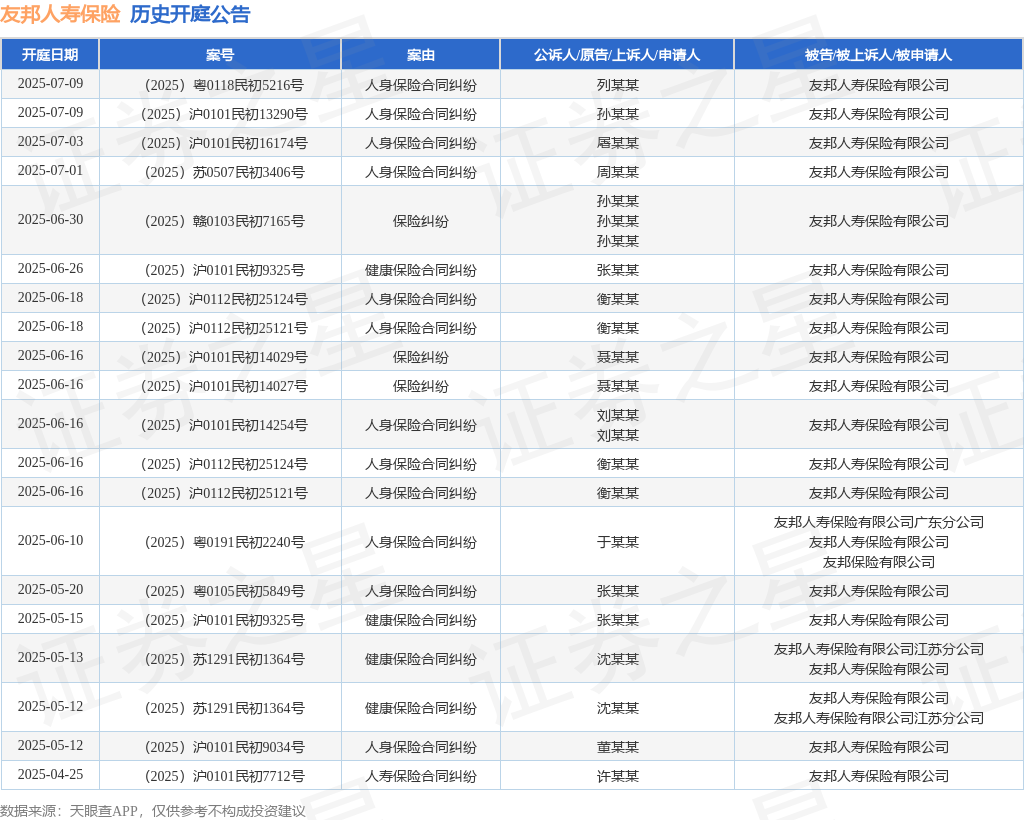Click case cause 人寿保险合同纠纷
This screenshot has height=820, width=1024.
[x=421, y=776]
